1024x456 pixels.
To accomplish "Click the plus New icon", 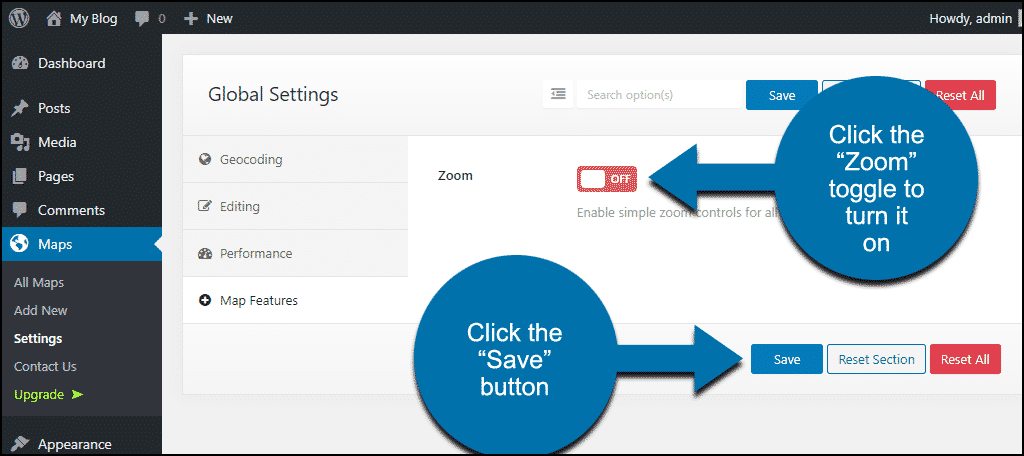I will 191,18.
